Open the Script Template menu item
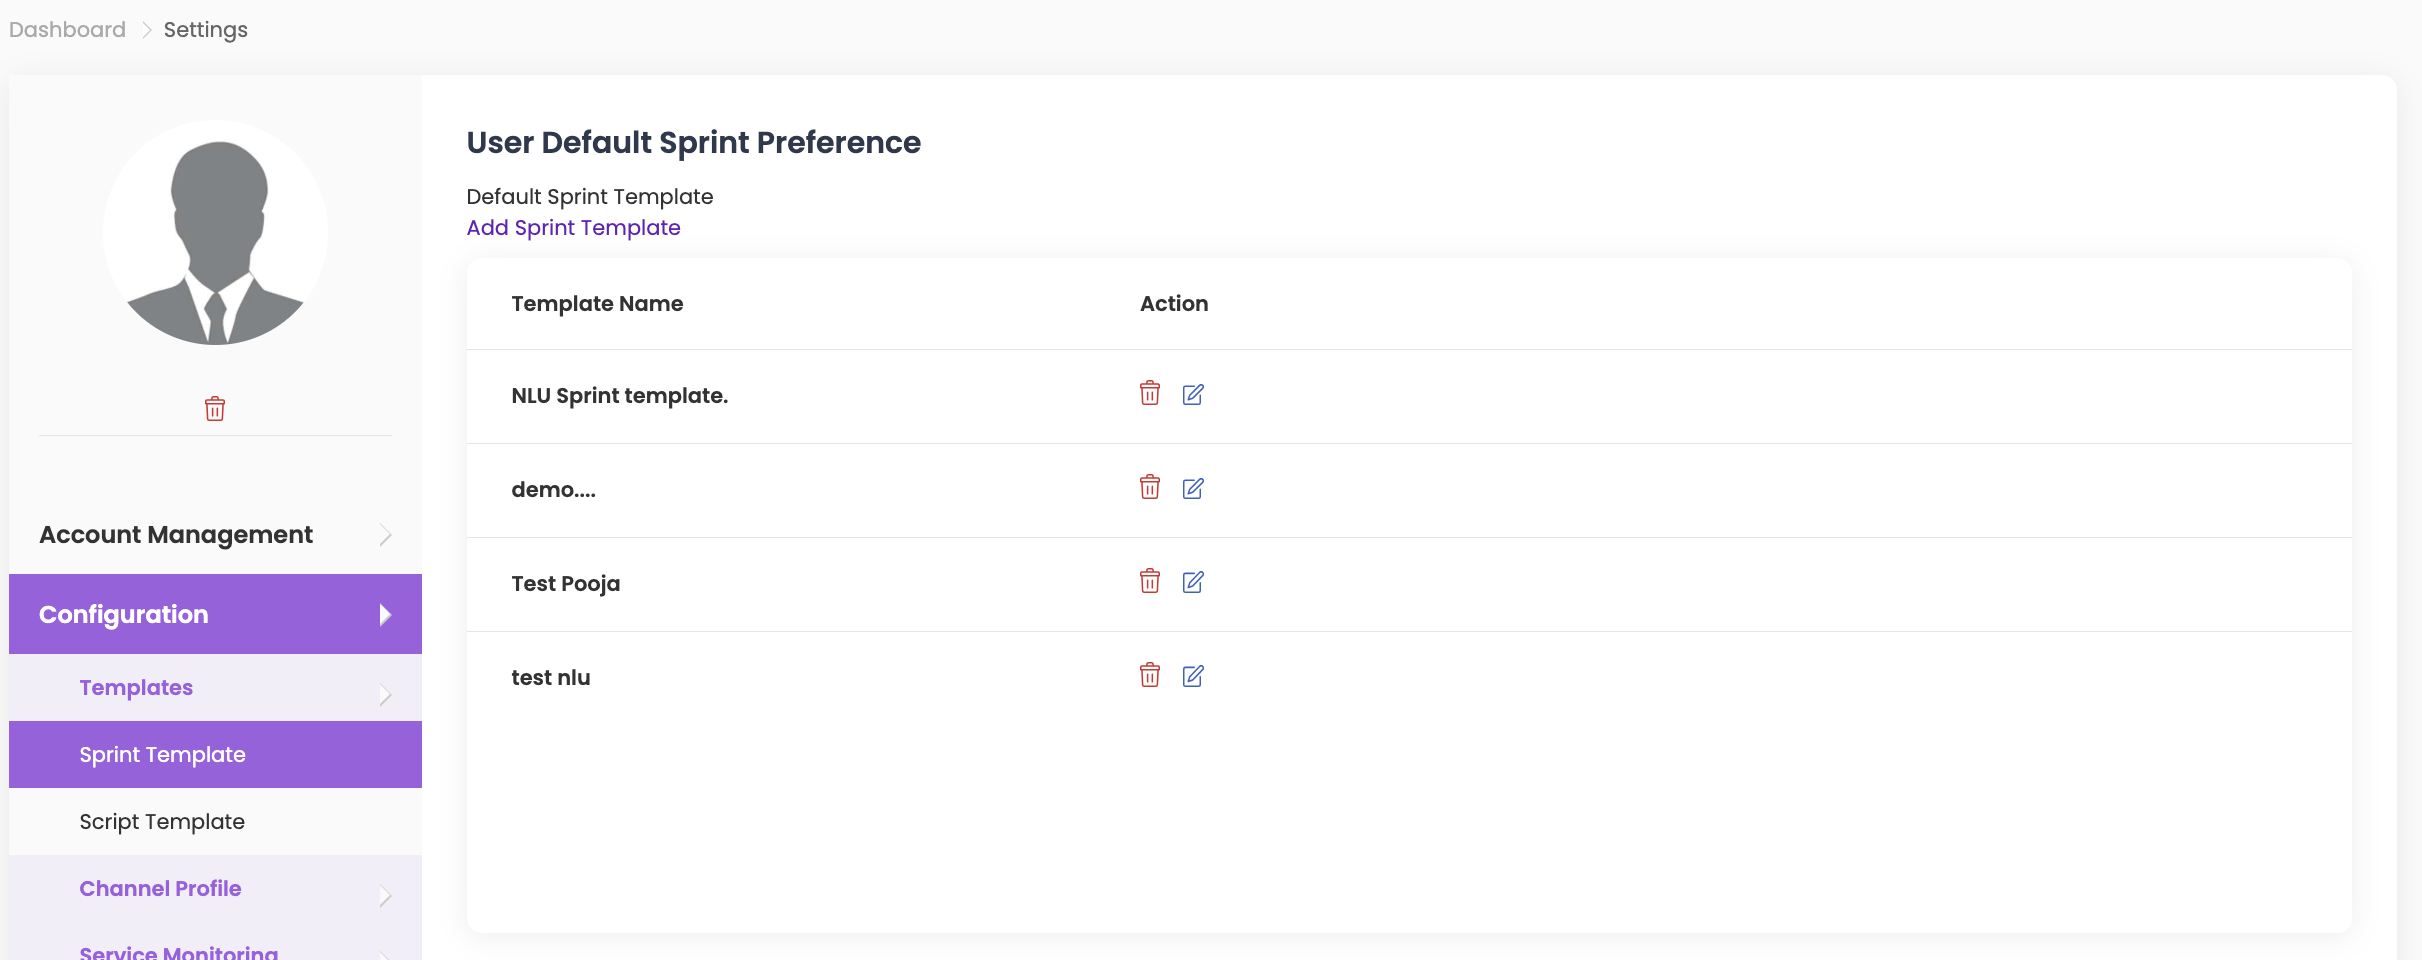The width and height of the screenshot is (2422, 960). (x=162, y=822)
